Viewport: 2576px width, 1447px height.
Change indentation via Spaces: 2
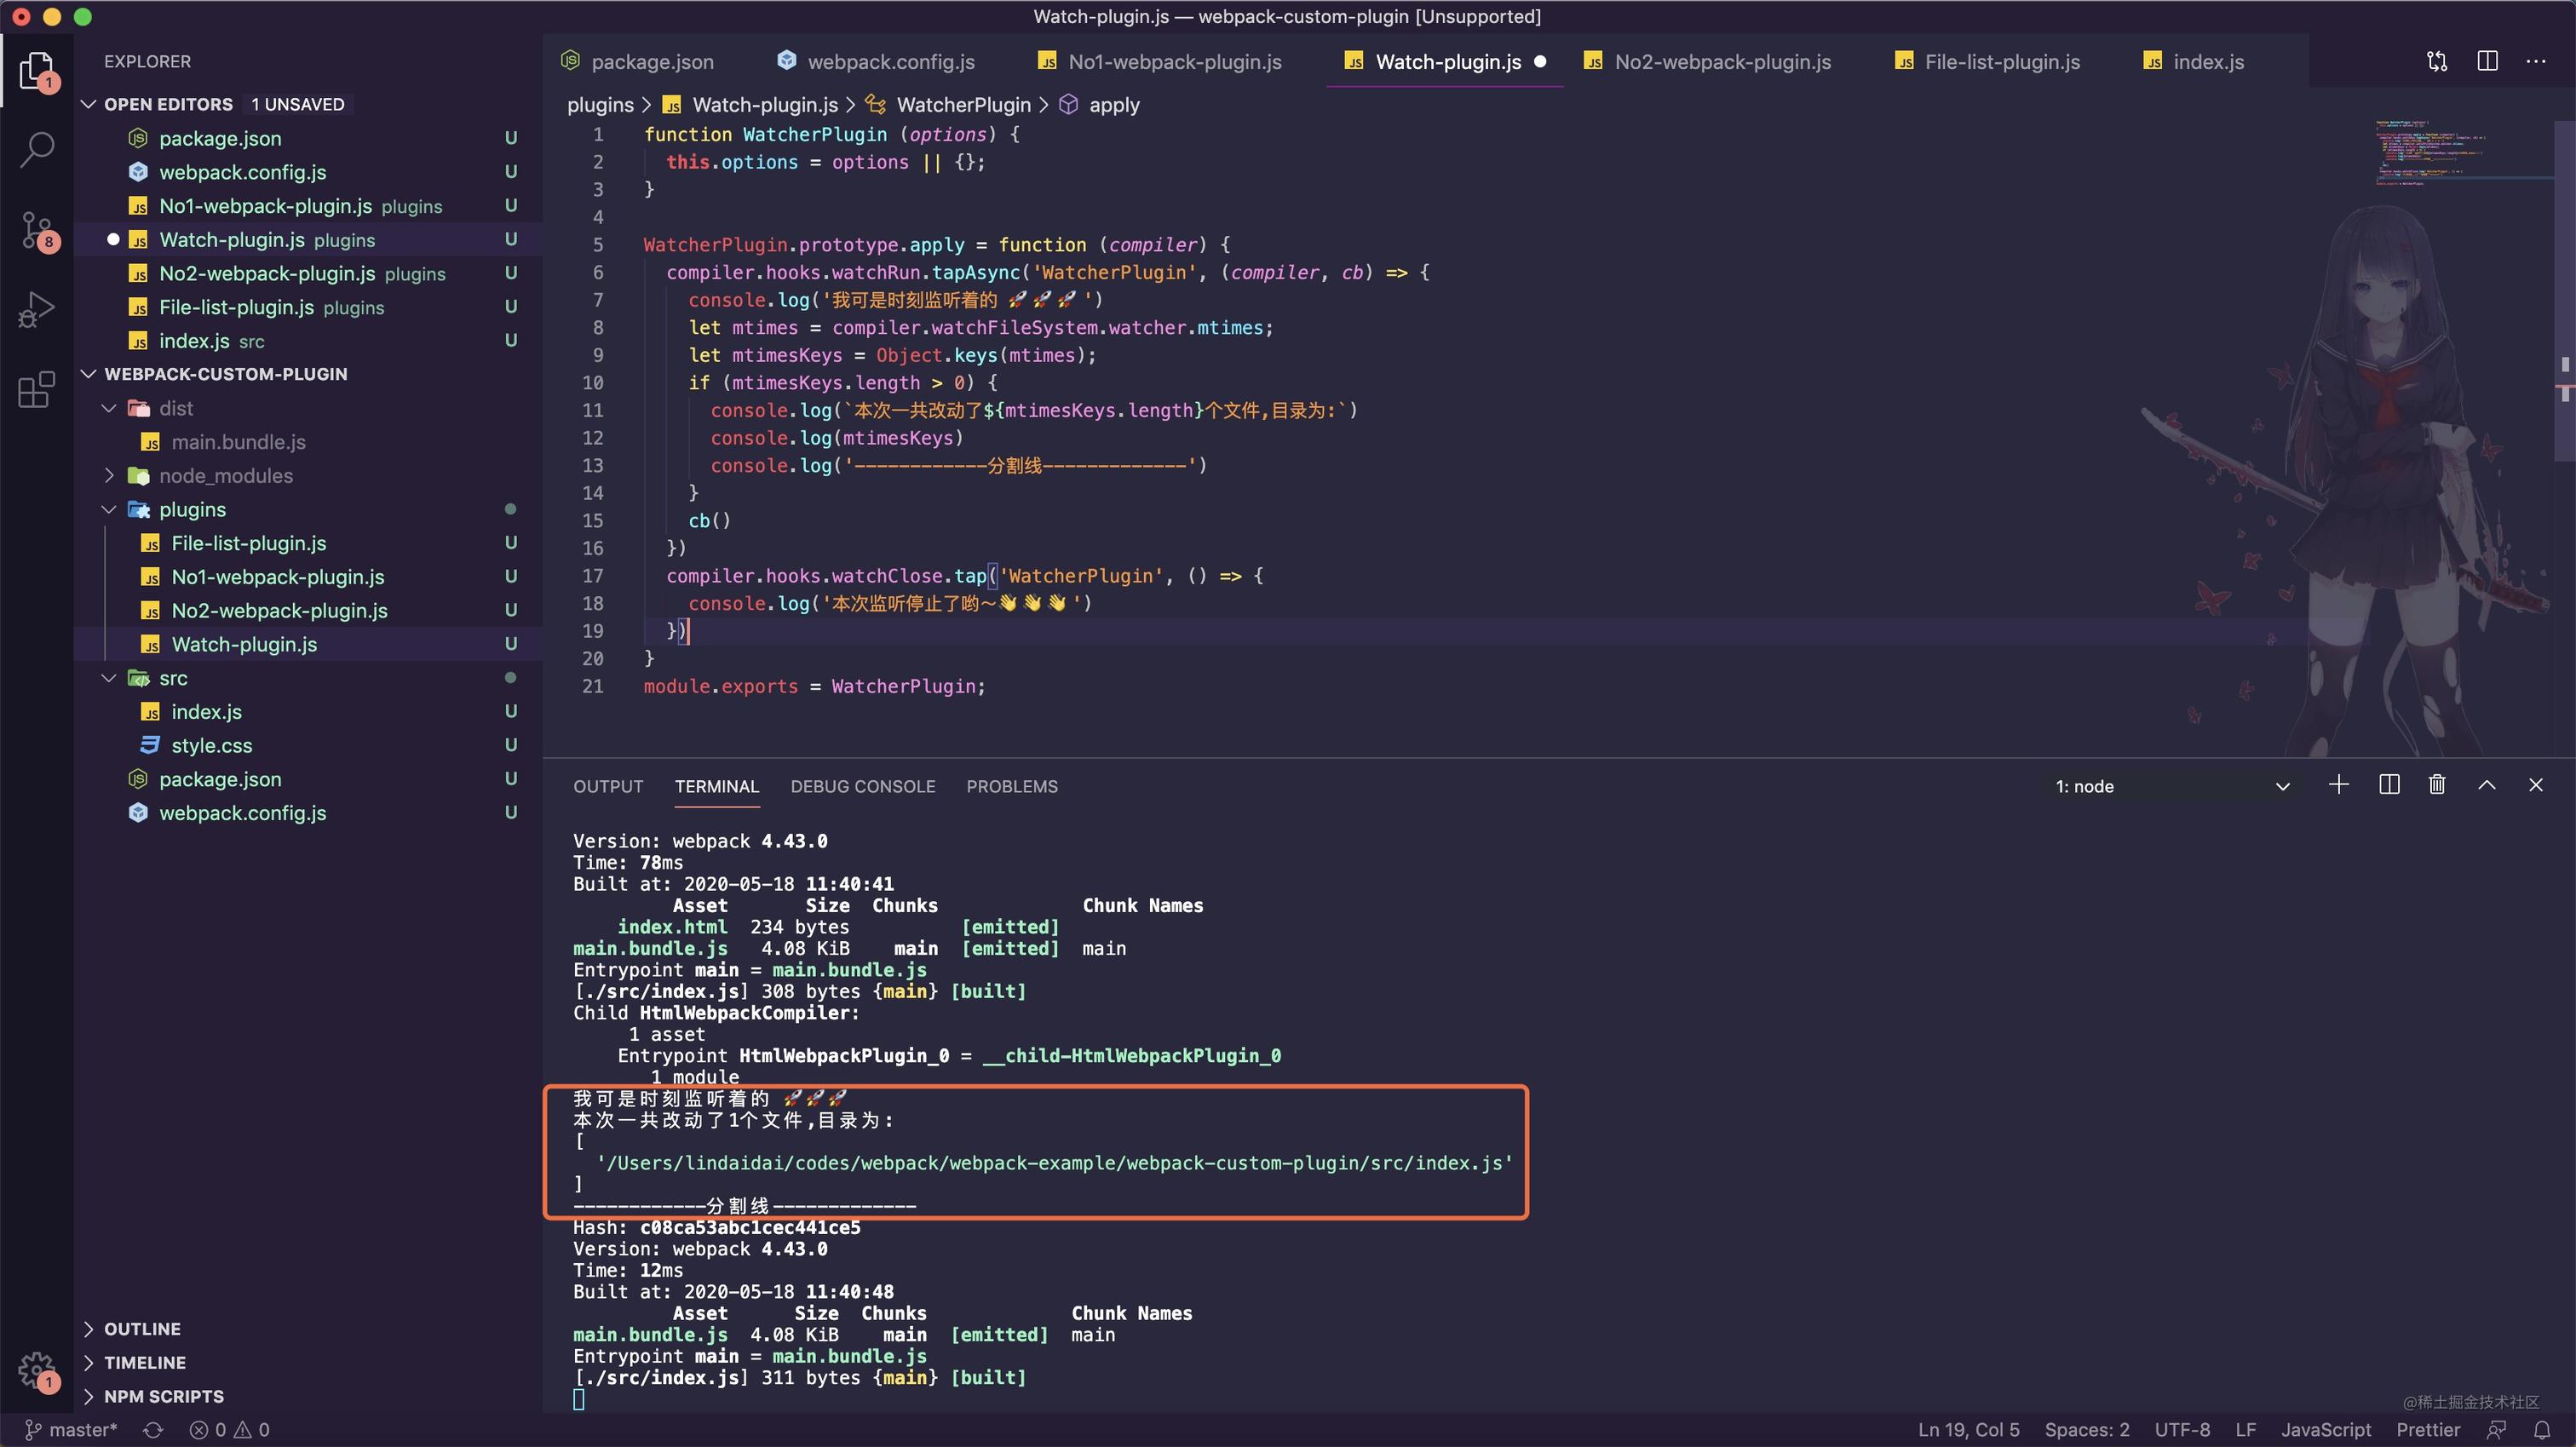click(2087, 1429)
